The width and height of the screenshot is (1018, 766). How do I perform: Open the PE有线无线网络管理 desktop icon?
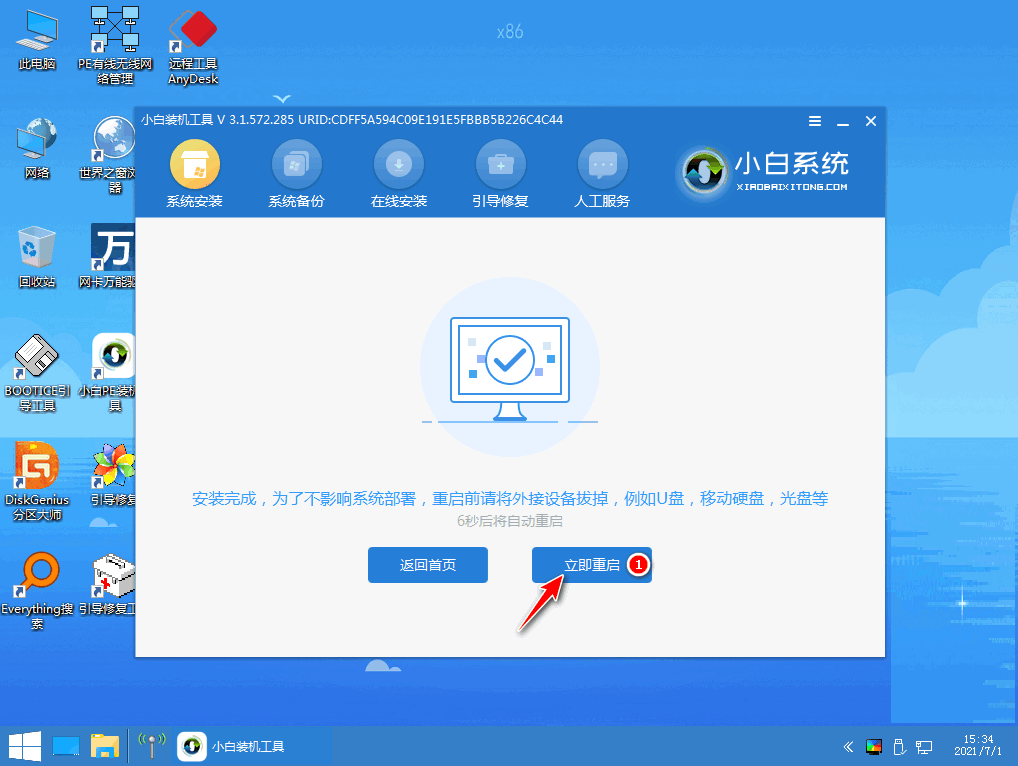coord(115,47)
